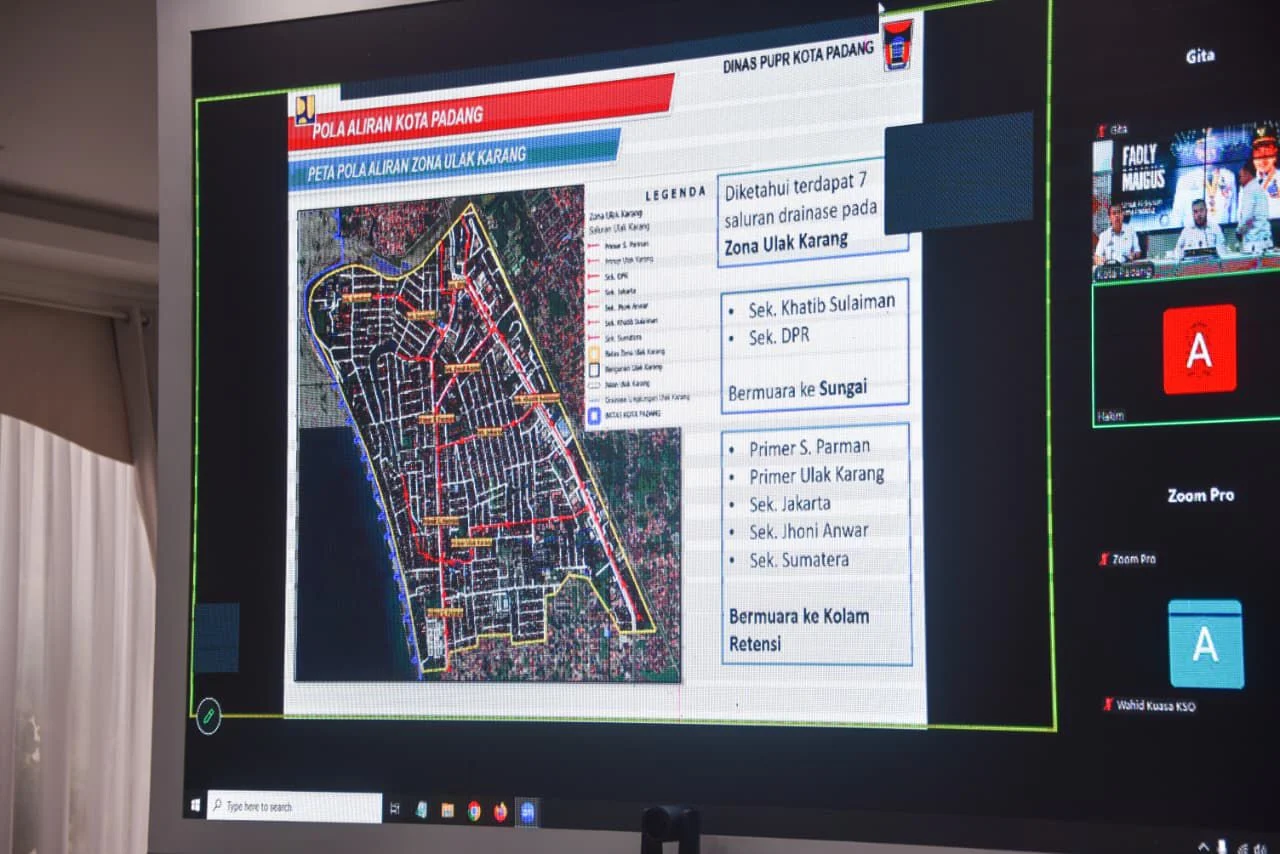Unmute Gita's microphone in Zoom

pos(1101,128)
